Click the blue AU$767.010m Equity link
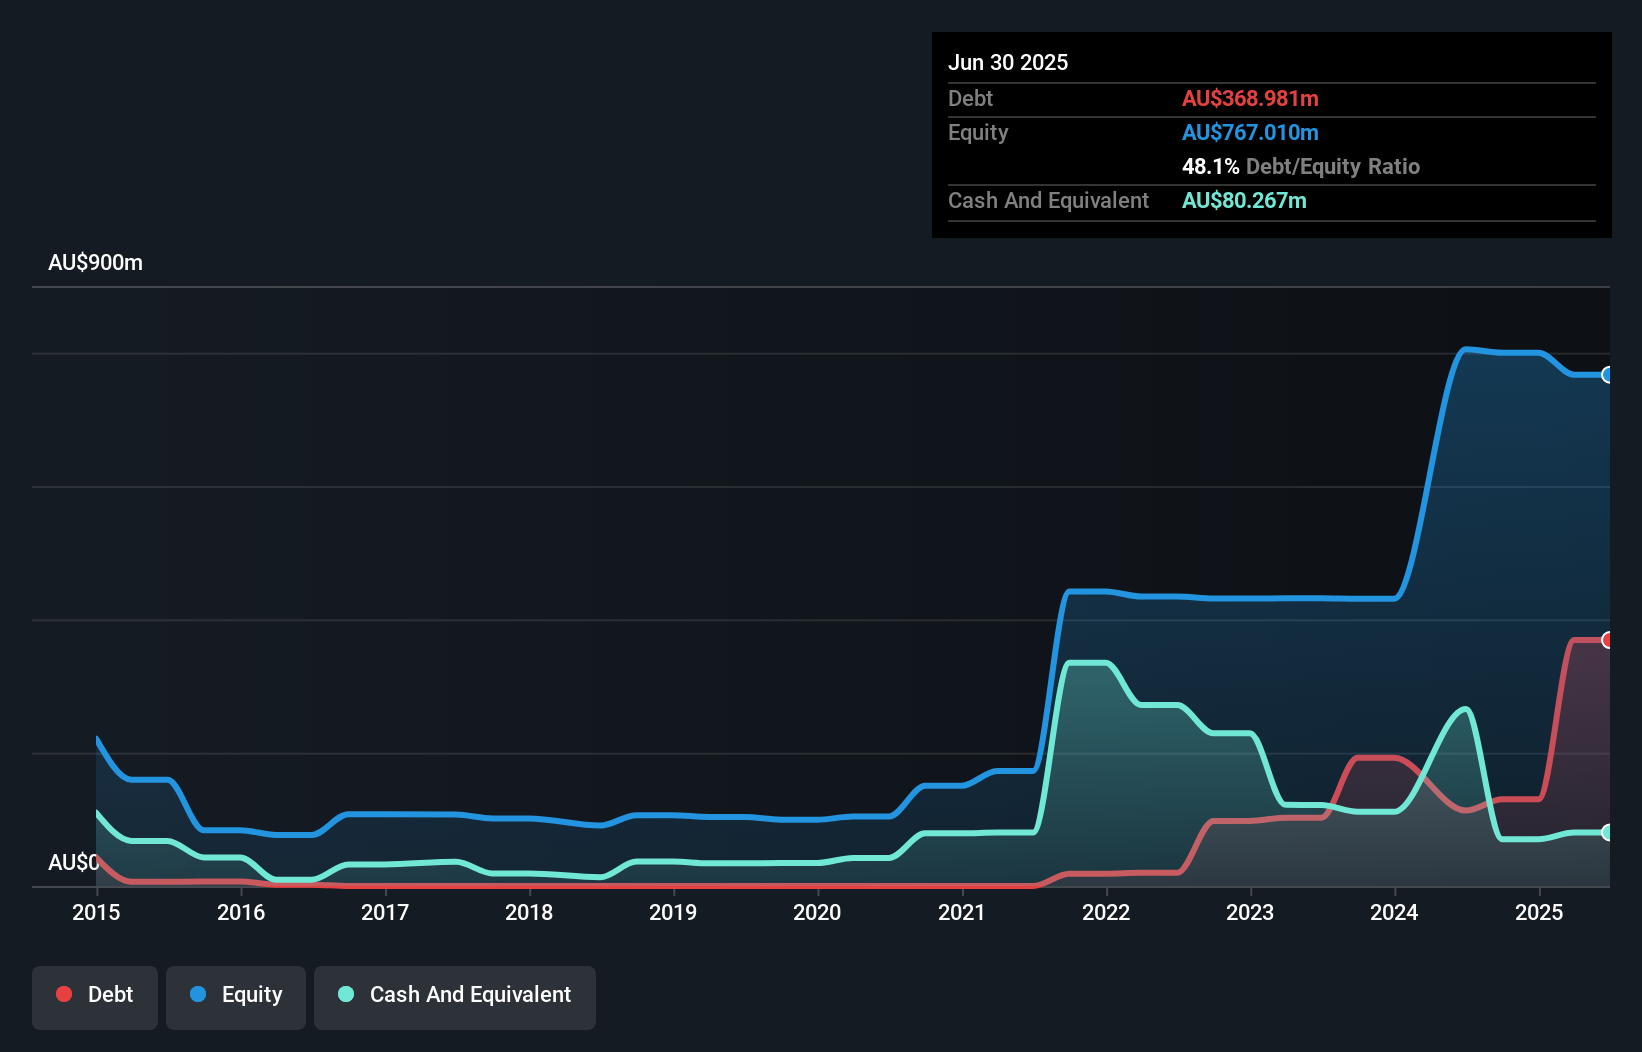The height and width of the screenshot is (1052, 1642). [1250, 132]
